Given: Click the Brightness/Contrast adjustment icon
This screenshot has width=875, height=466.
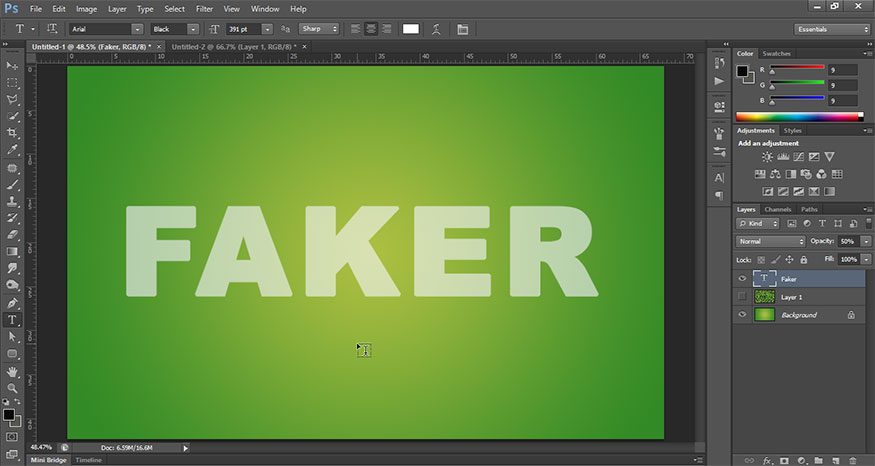Looking at the screenshot, I should tap(767, 157).
